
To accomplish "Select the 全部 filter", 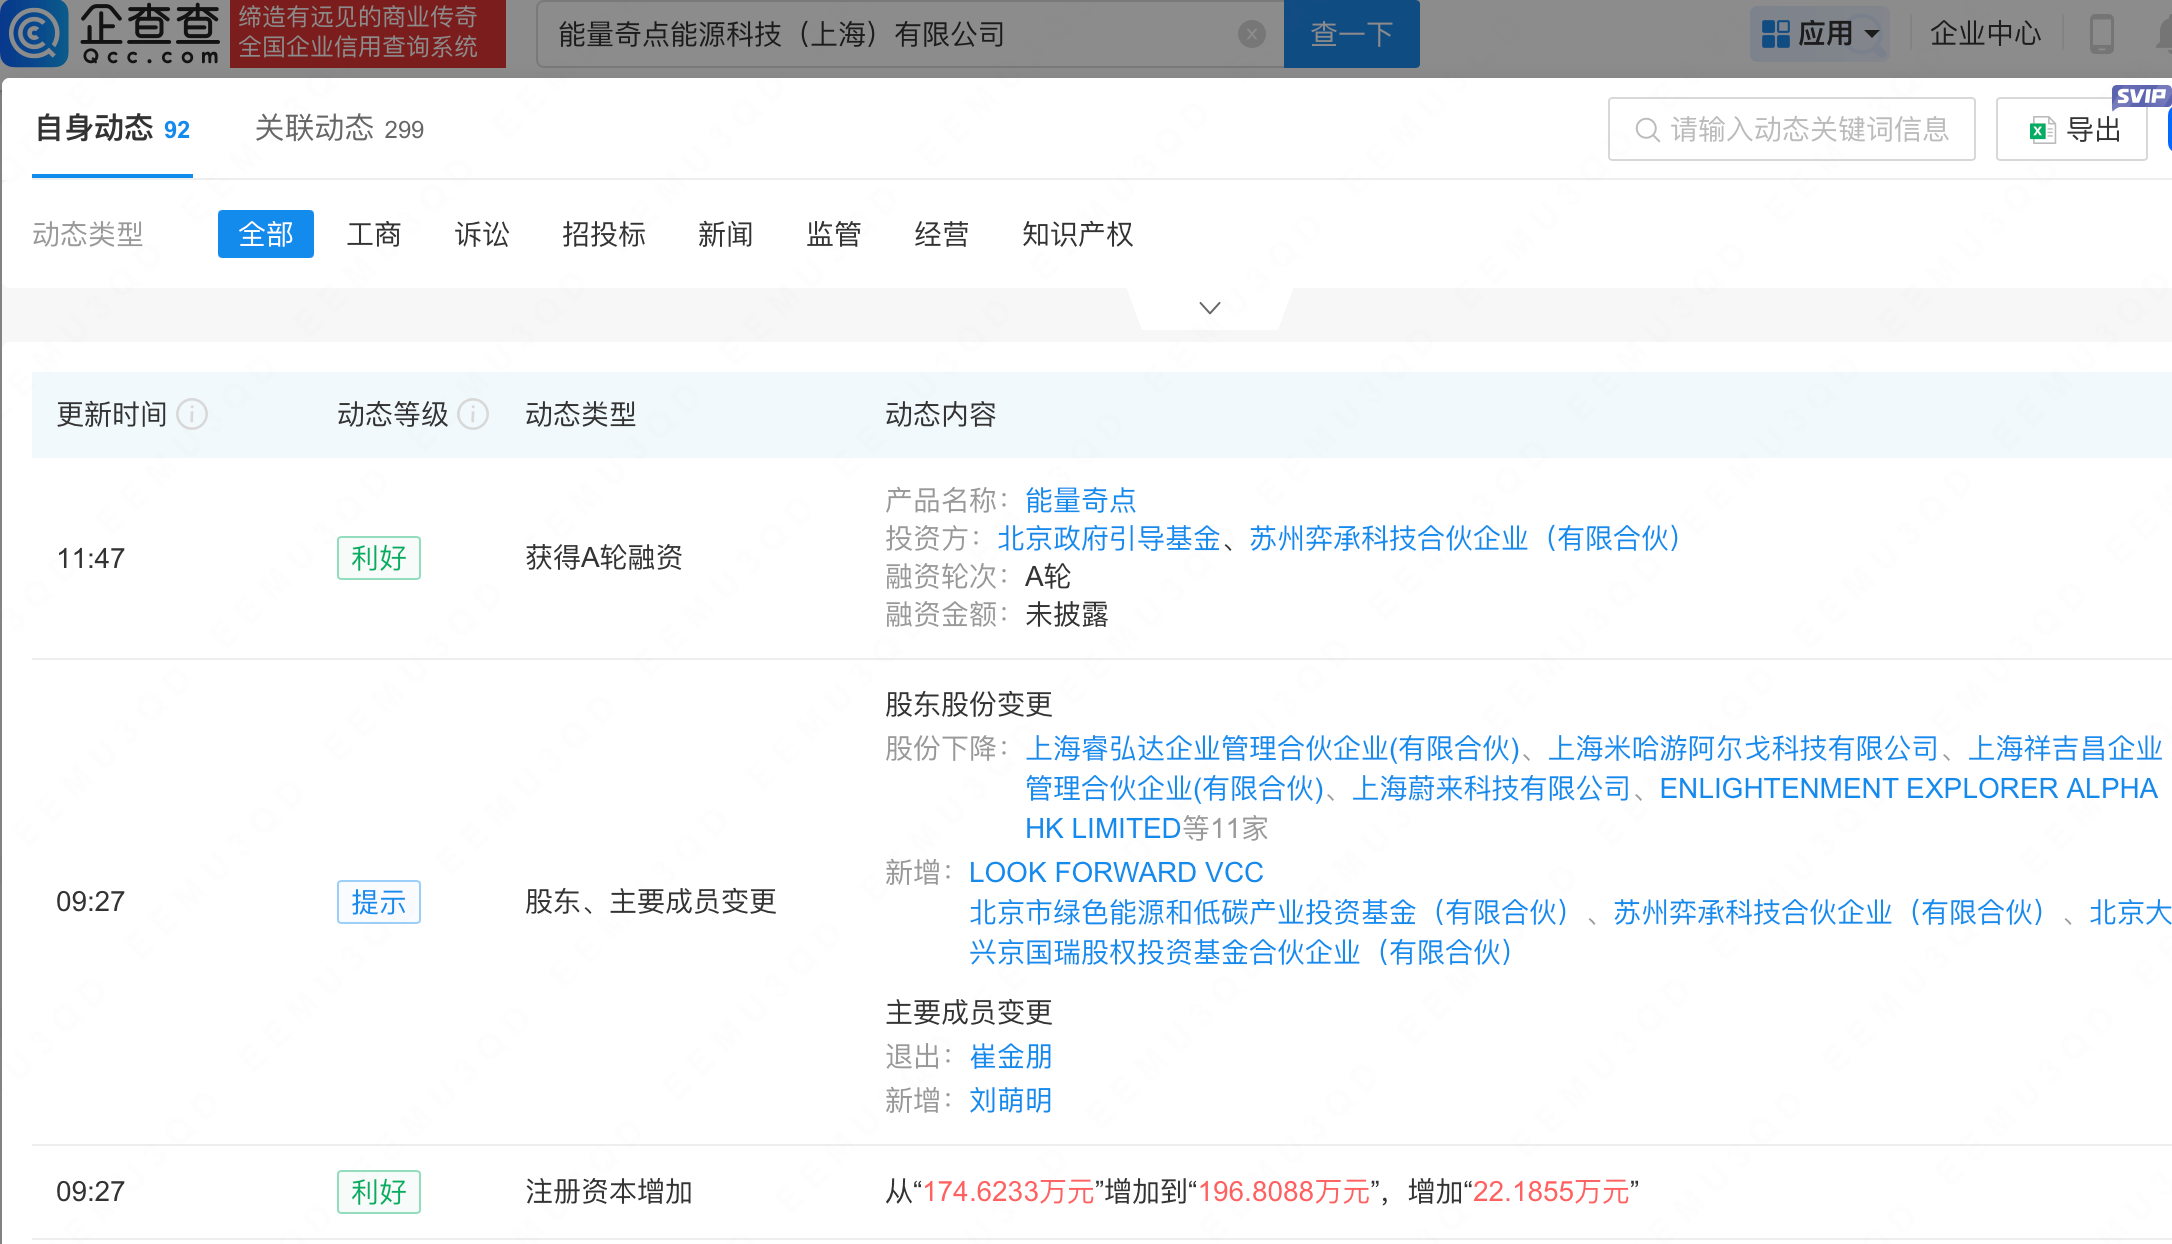I will point(266,234).
